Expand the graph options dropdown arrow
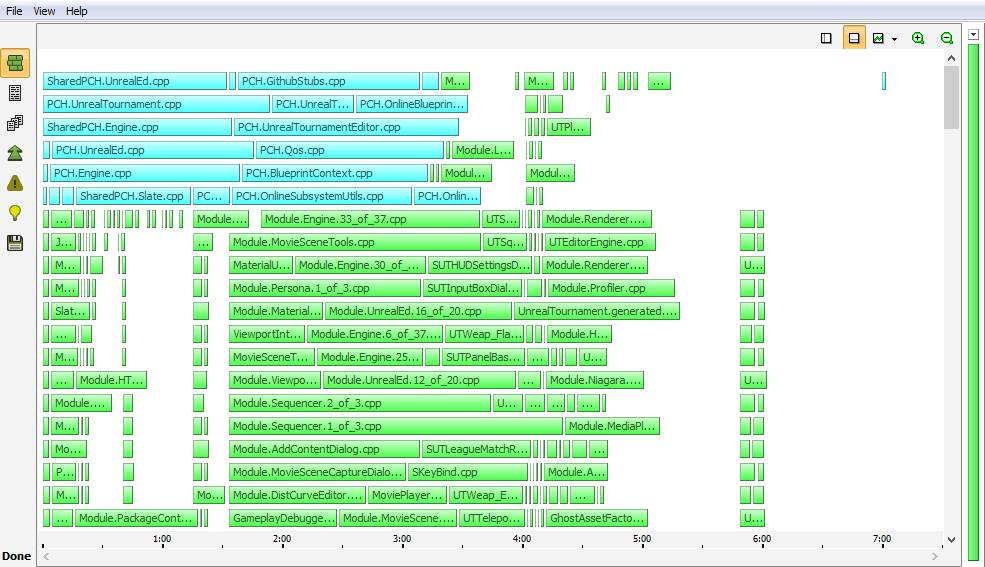985x567 pixels. [894, 39]
